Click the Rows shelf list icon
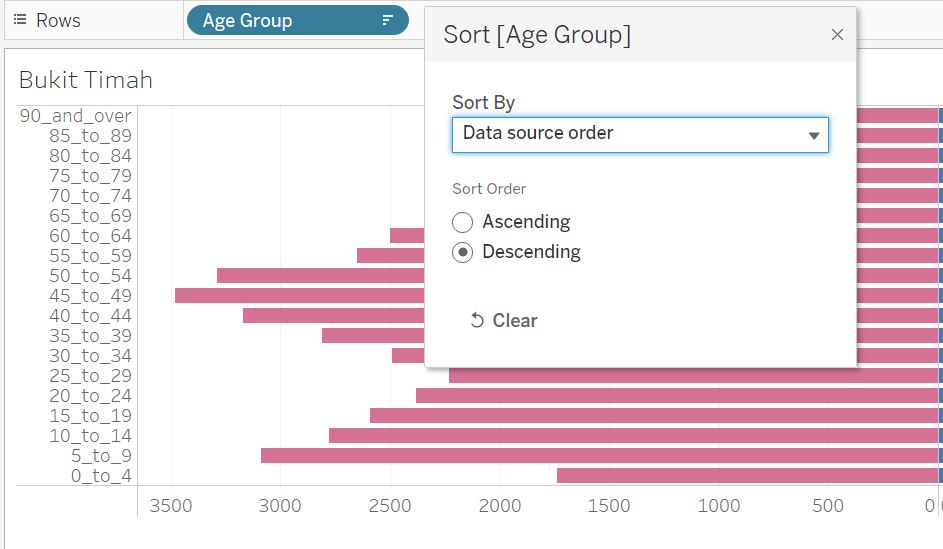943x549 pixels. (x=19, y=20)
